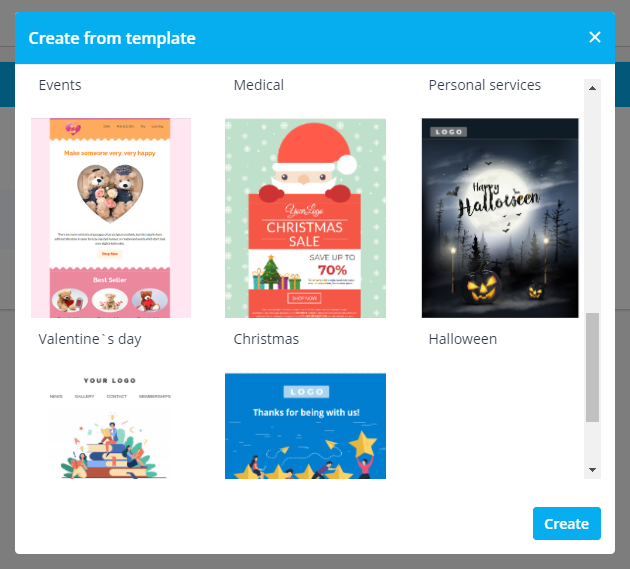Click the LOGO badge on Halloween template
630x569 pixels.
point(445,131)
